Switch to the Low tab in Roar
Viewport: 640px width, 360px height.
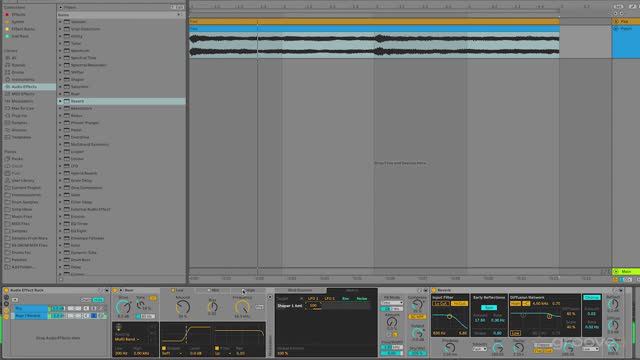pos(179,290)
